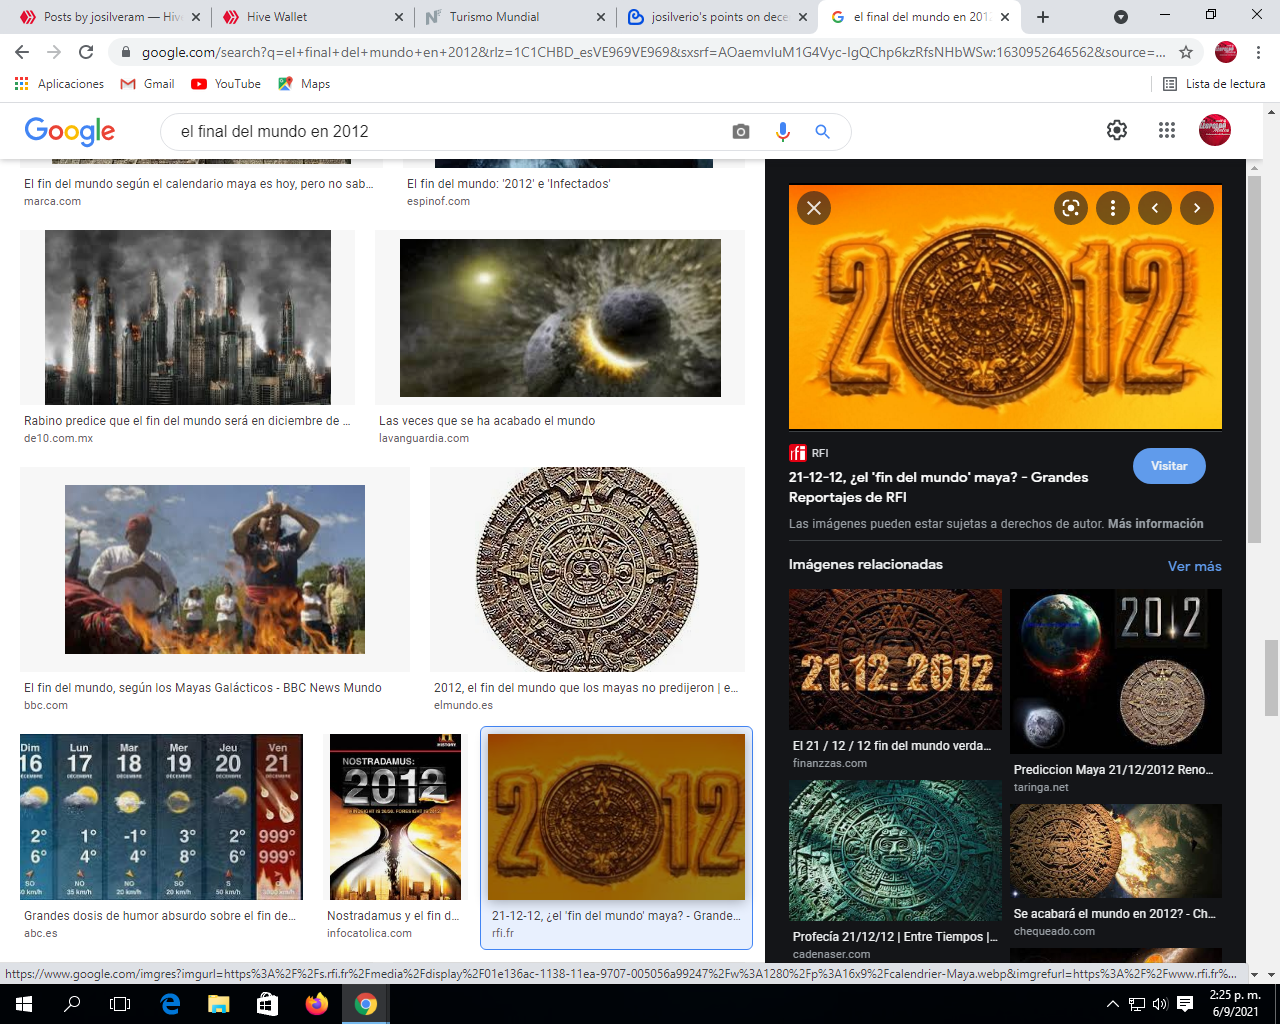Switch to Turismo Mundial tab
The height and width of the screenshot is (1024, 1280).
pyautogui.click(x=512, y=17)
